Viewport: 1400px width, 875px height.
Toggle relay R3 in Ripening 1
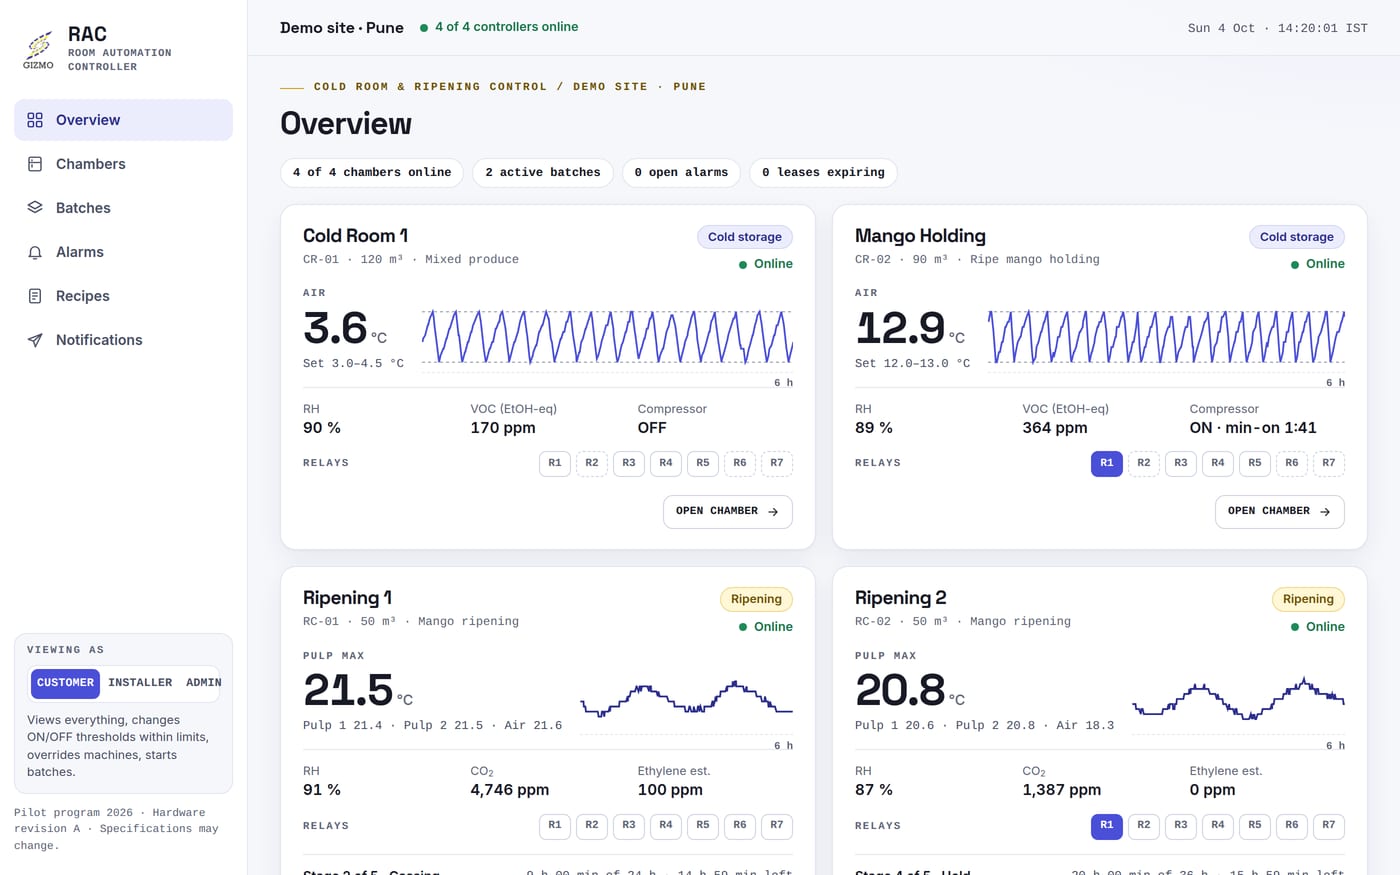click(629, 826)
